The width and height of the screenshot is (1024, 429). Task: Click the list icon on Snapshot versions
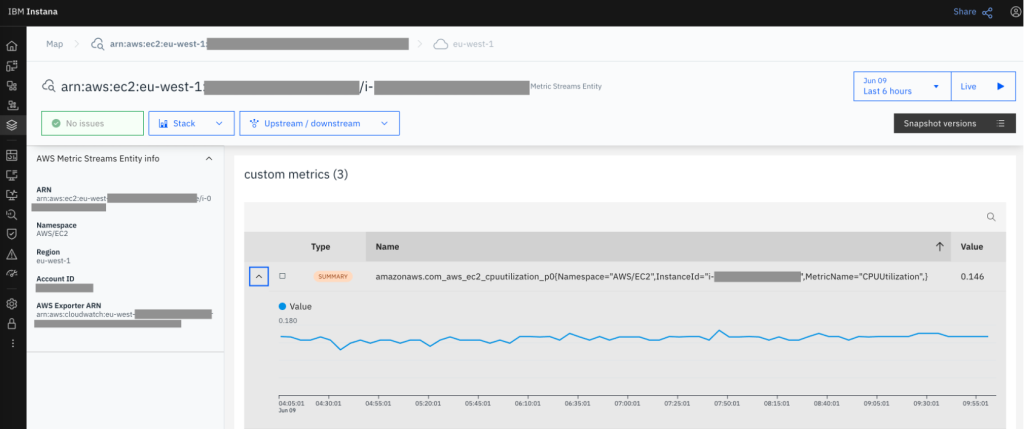pos(1000,123)
